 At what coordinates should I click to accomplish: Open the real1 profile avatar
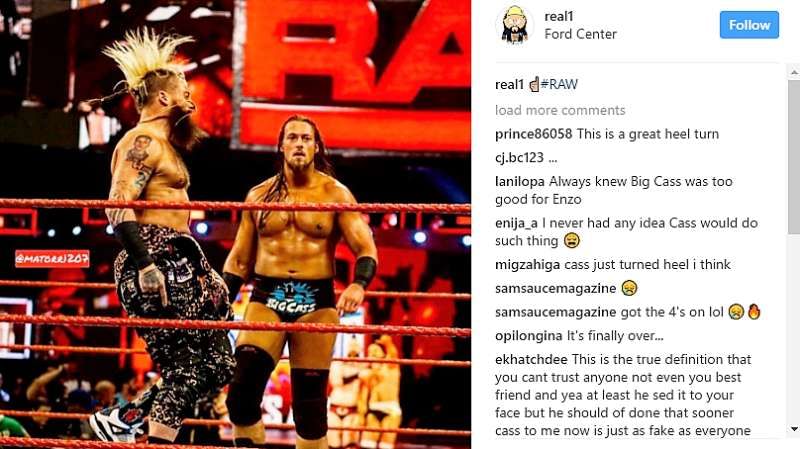coord(514,25)
